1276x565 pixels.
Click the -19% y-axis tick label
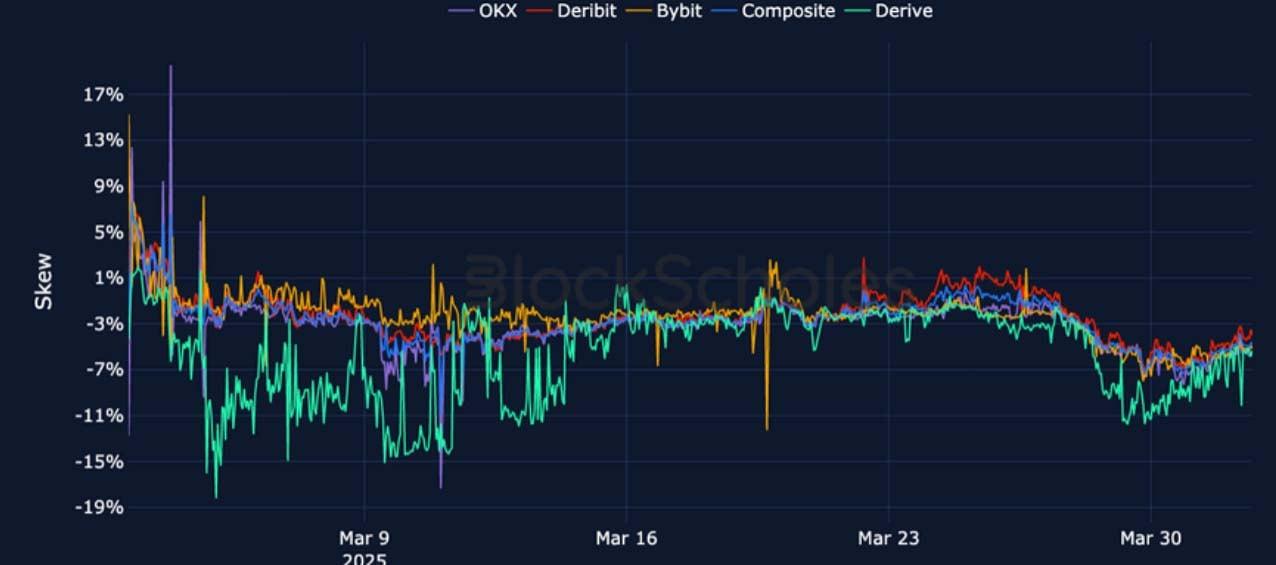point(100,507)
